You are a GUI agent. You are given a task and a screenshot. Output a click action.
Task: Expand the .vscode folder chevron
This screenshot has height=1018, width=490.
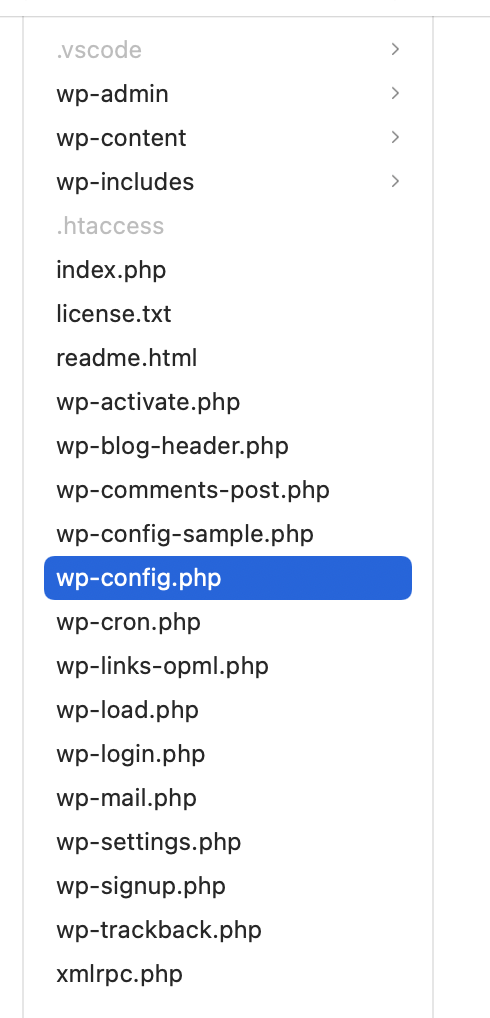[x=395, y=49]
